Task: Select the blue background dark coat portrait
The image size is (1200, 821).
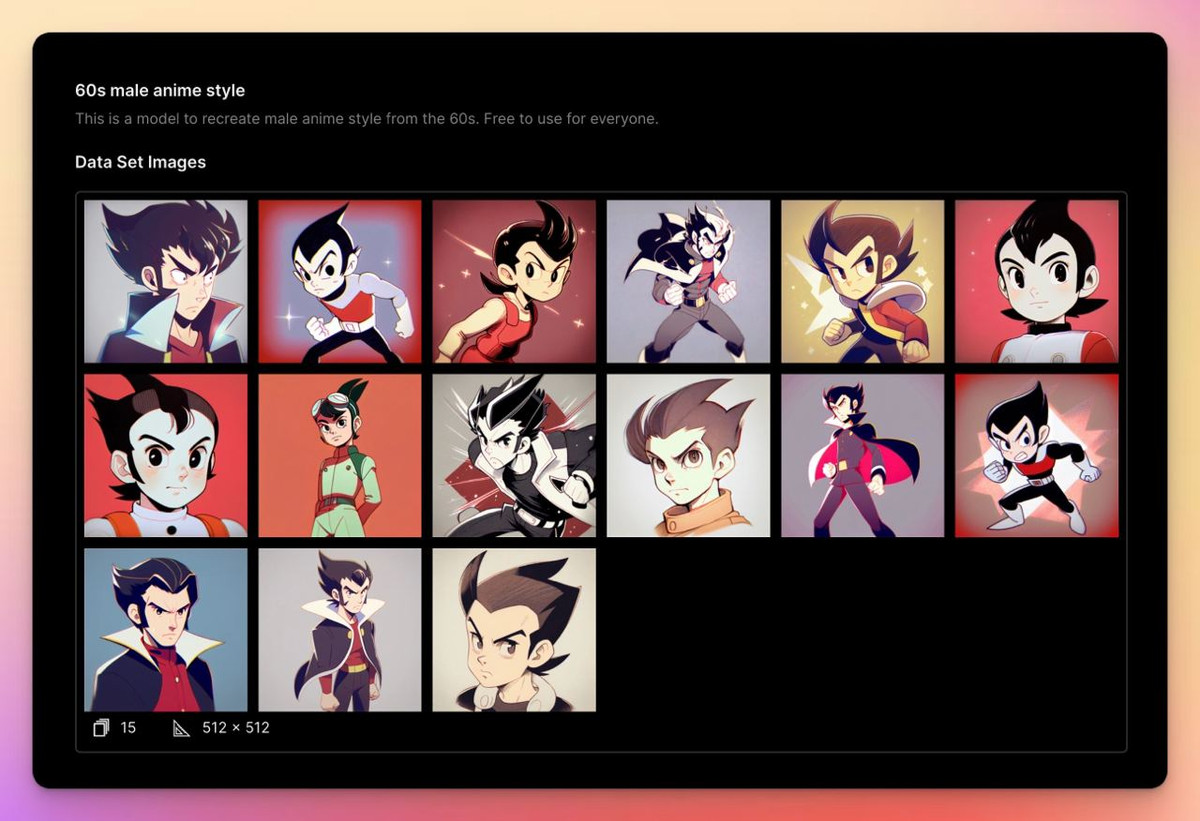Action: point(165,629)
